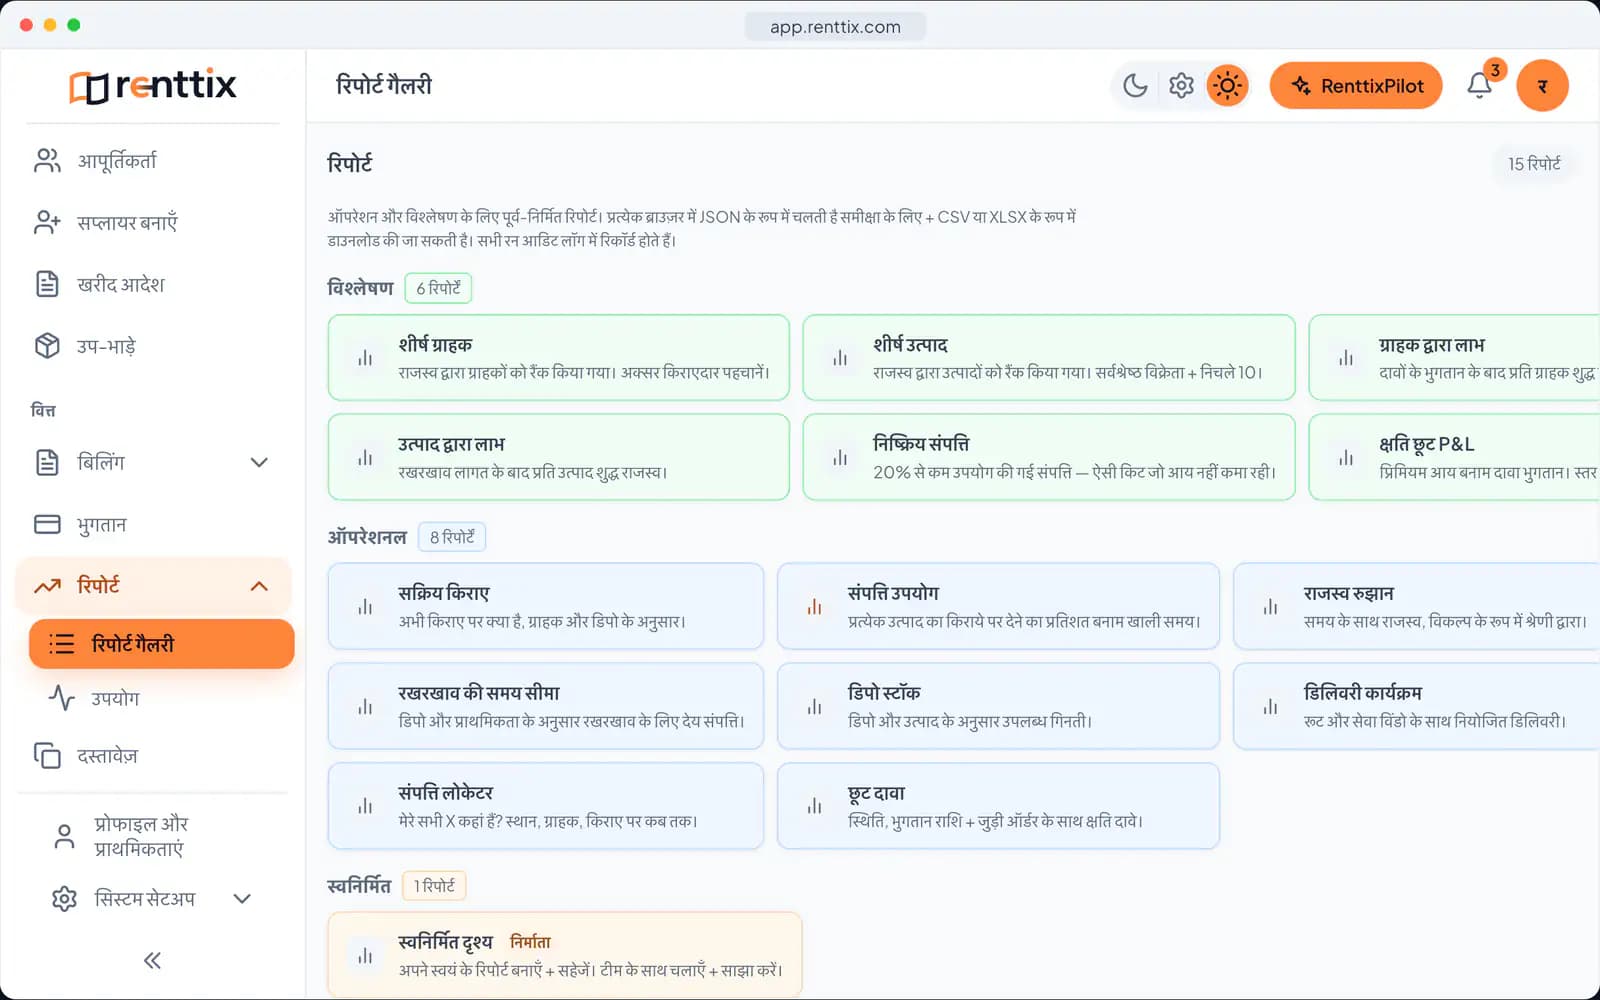Expand the बिलिंग menu chevron

[259, 462]
